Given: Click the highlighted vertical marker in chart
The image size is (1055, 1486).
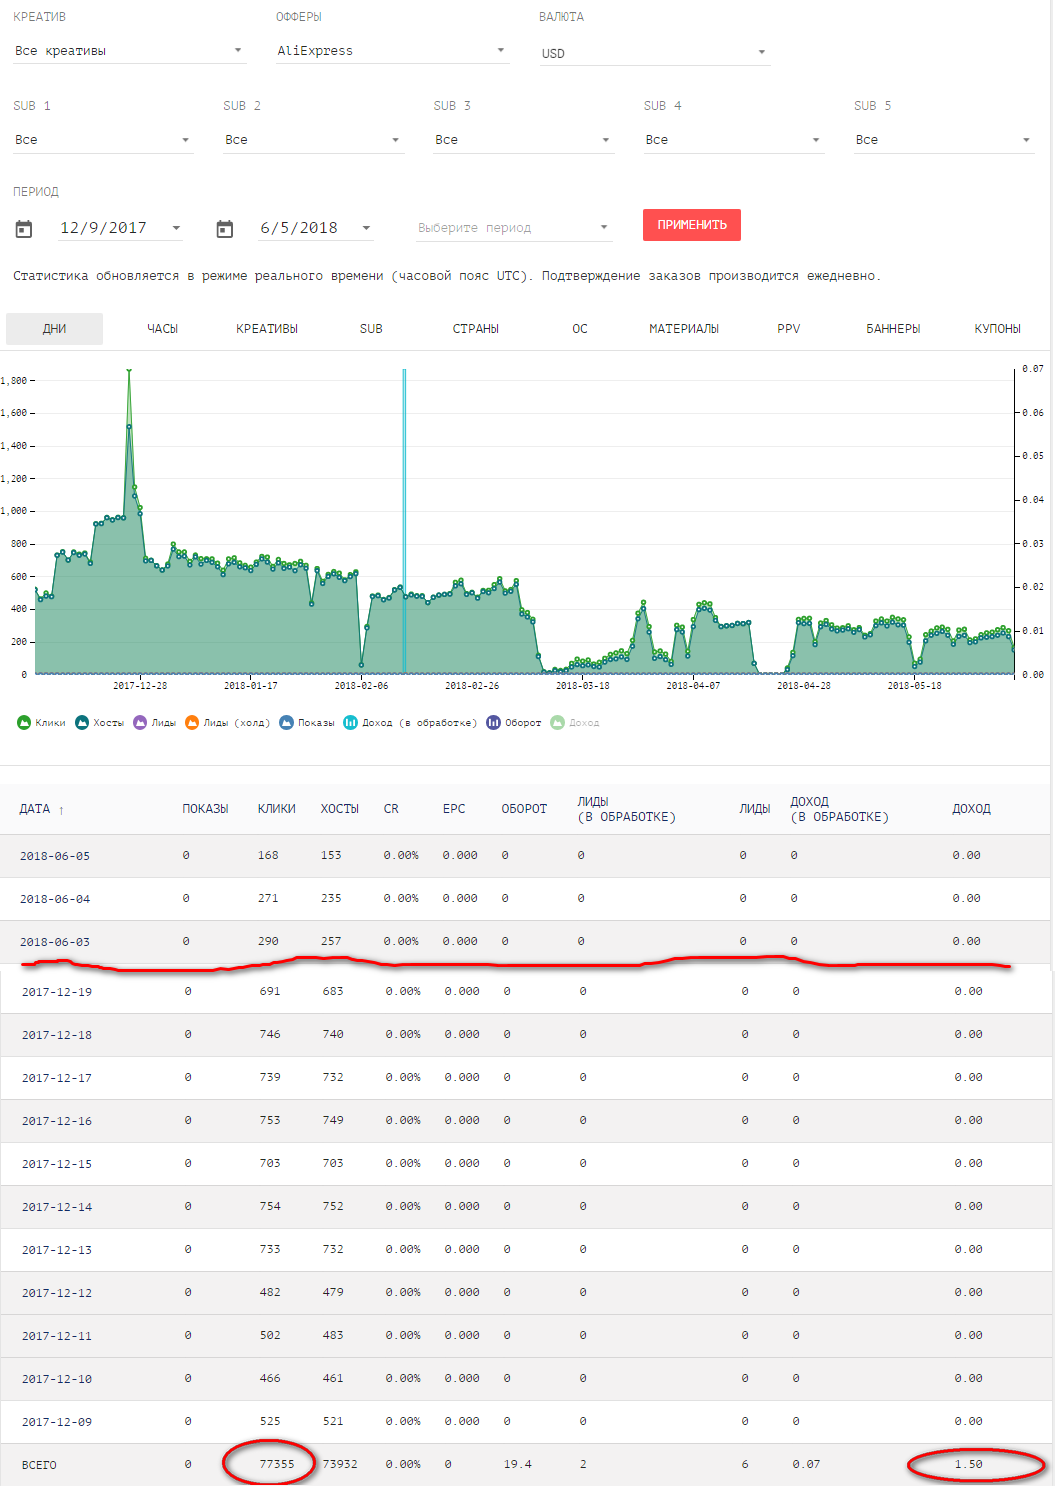Looking at the screenshot, I should (x=404, y=520).
